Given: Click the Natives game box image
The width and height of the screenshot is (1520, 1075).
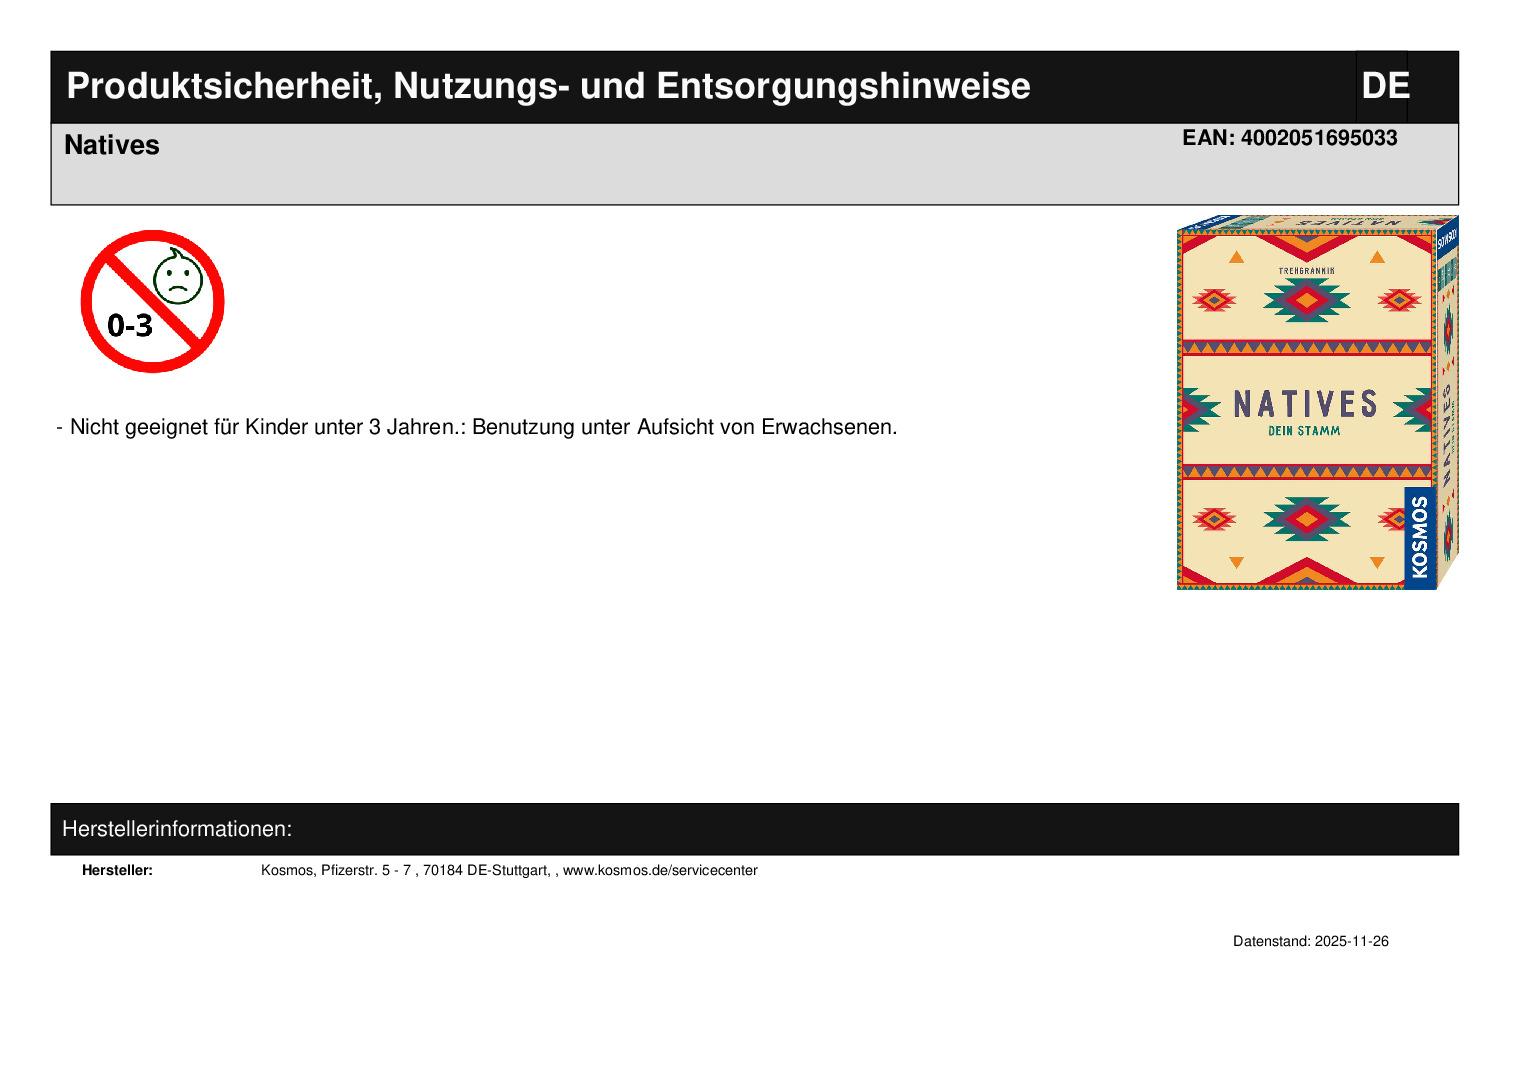Looking at the screenshot, I should [x=1316, y=402].
